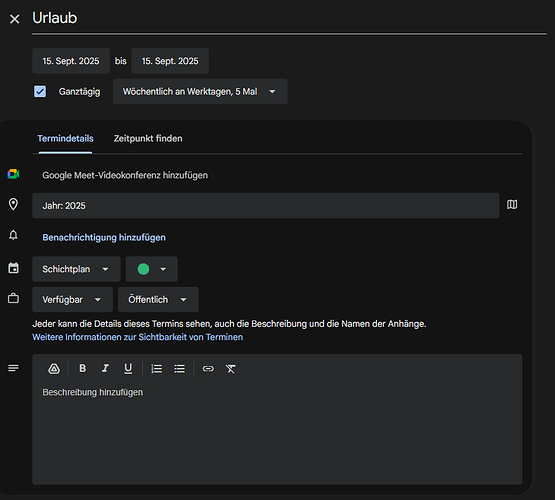Insert a bulleted list in description
Image resolution: width=555 pixels, height=500 pixels.
(x=179, y=369)
